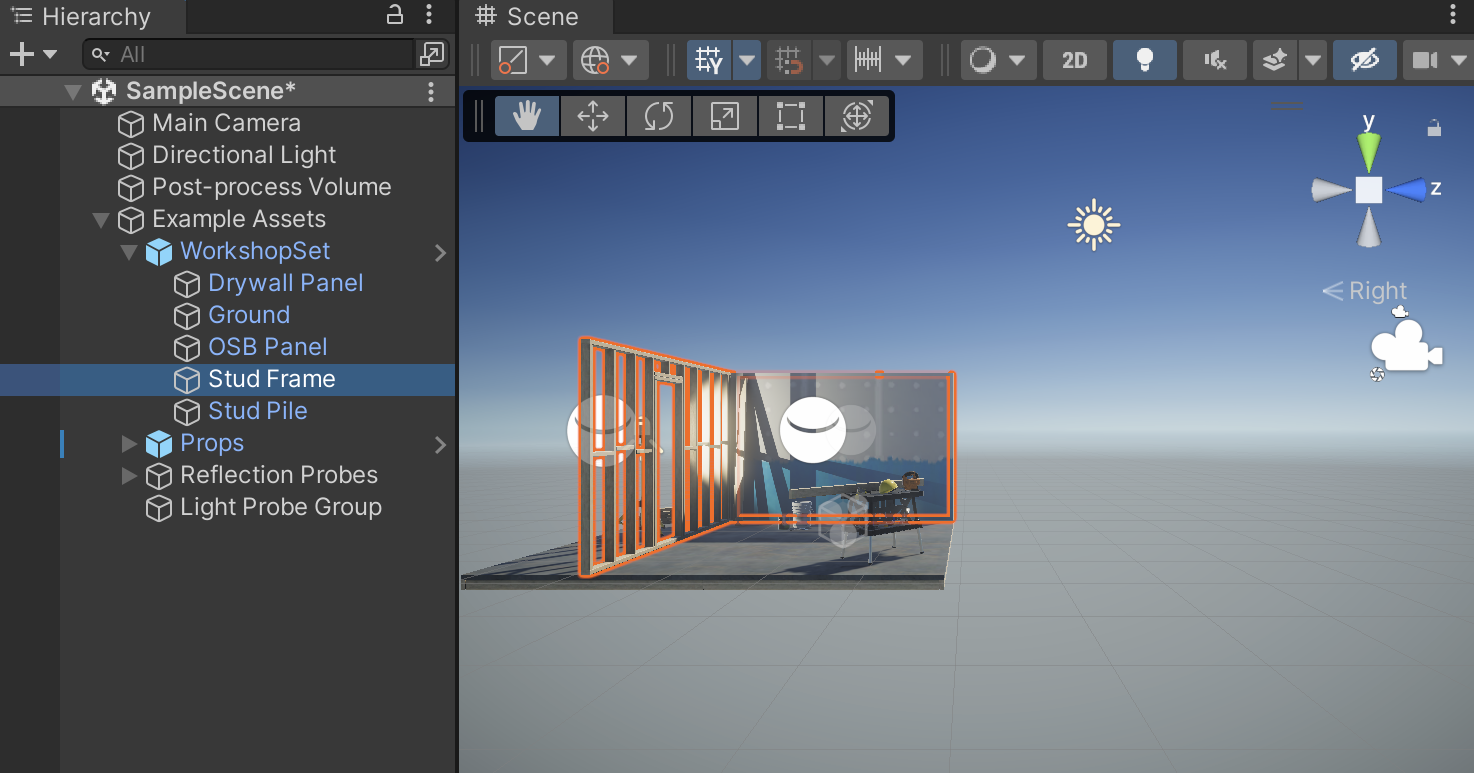Select Post-process Volume object
This screenshot has width=1474, height=773.
point(271,187)
